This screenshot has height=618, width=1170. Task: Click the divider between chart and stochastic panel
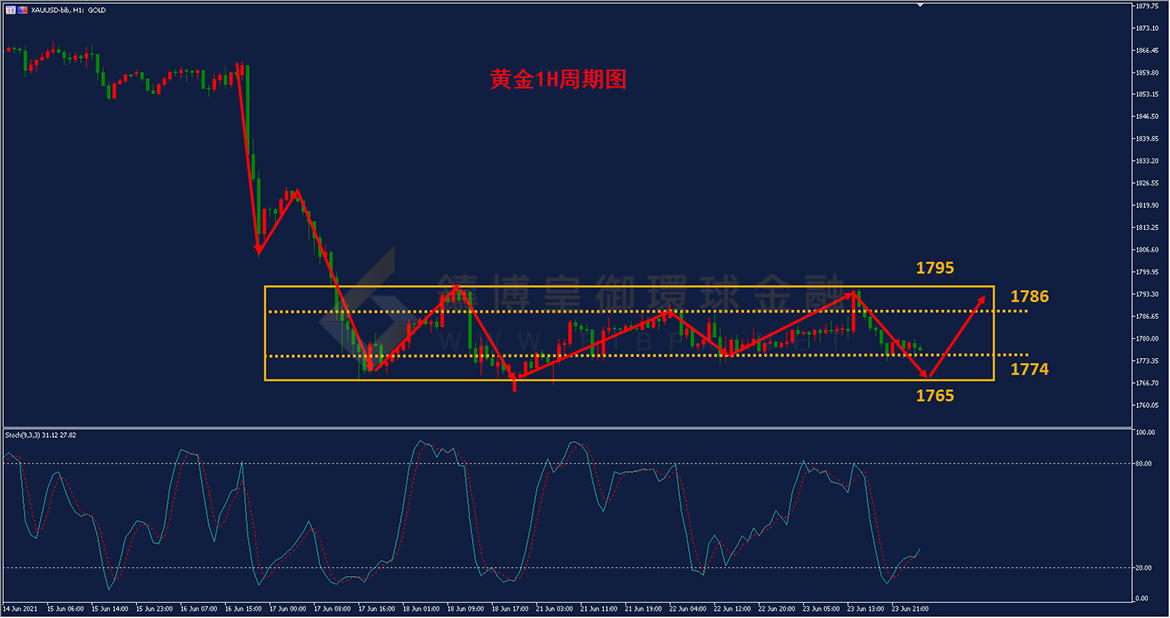pyautogui.click(x=567, y=428)
